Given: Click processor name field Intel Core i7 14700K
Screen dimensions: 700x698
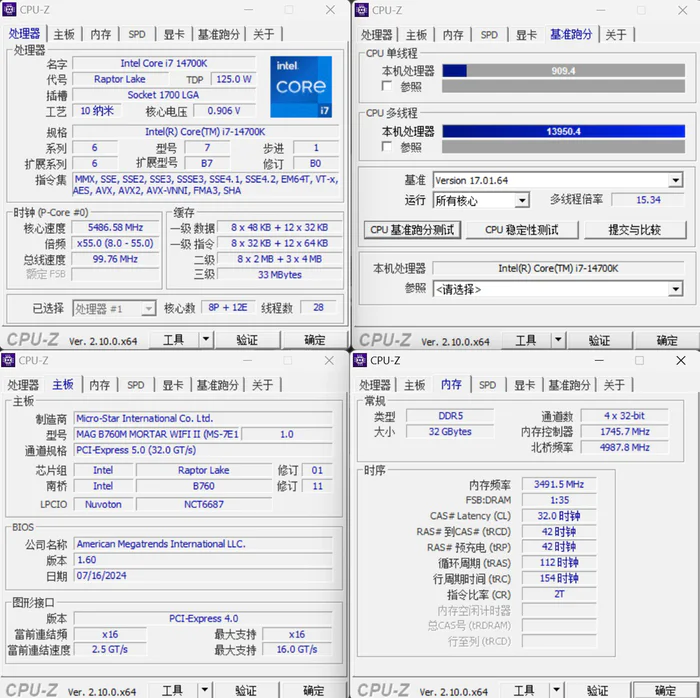Looking at the screenshot, I should pos(164,63).
